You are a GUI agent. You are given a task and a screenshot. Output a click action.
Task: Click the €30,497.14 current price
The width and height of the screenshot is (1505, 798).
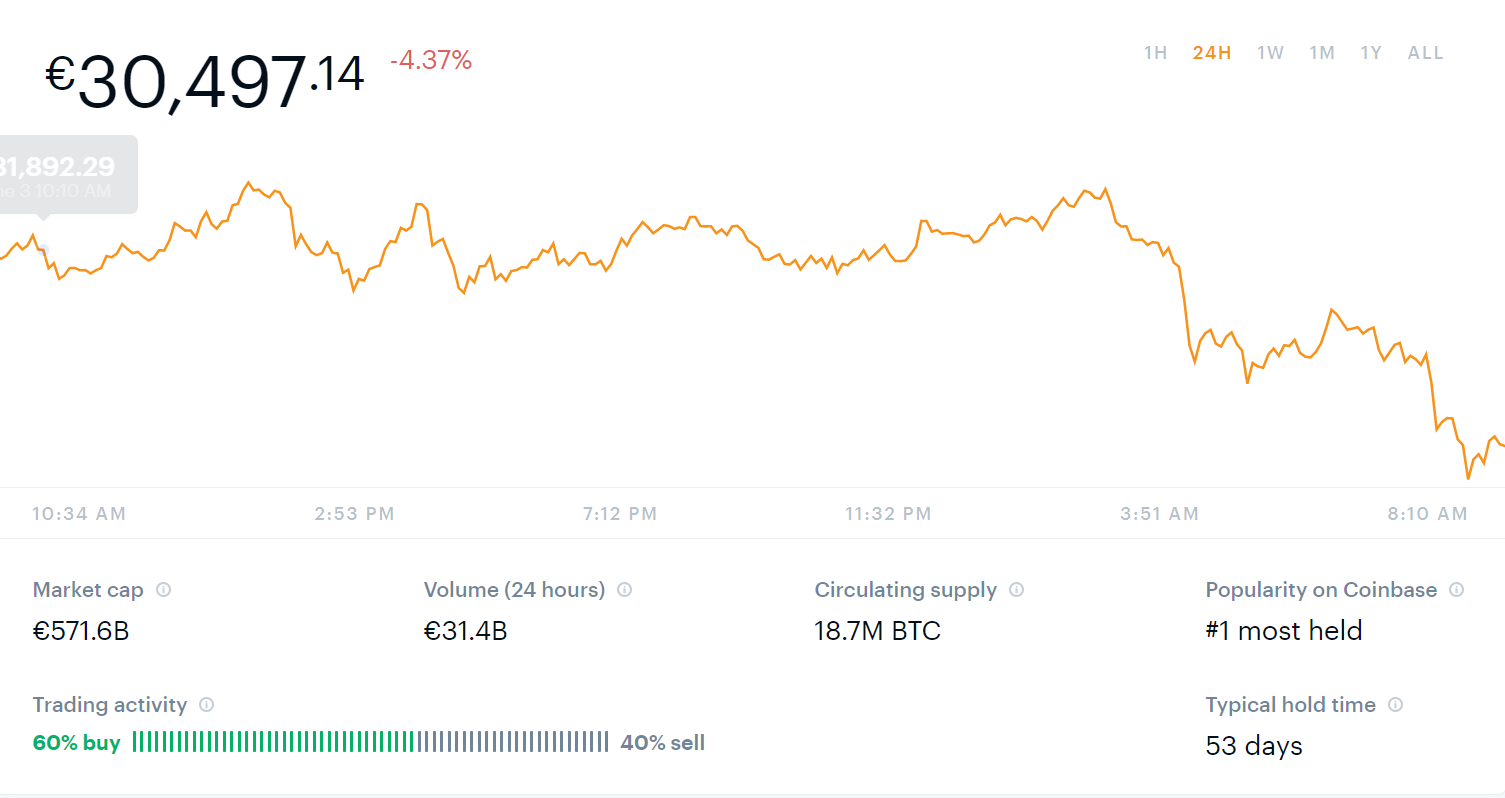pyautogui.click(x=205, y=80)
